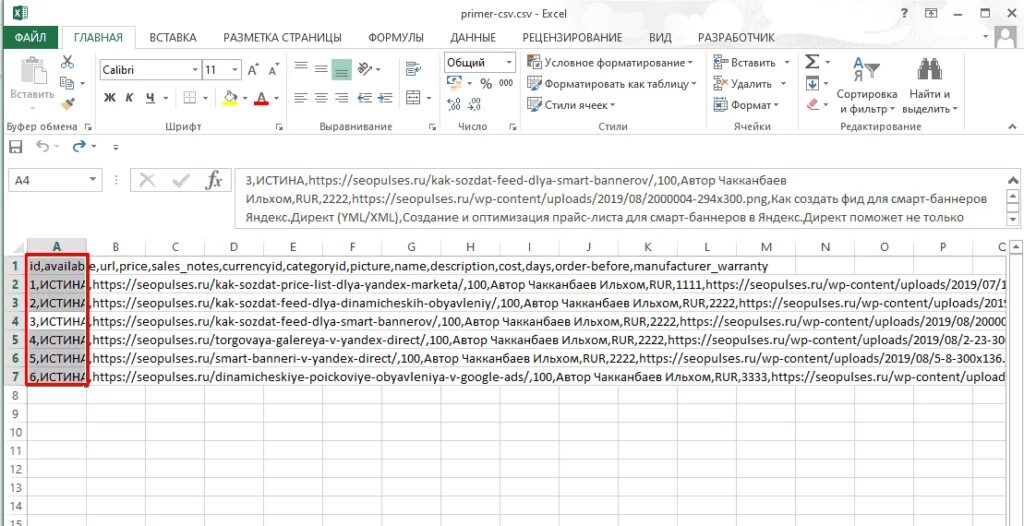
Task: Switch to the ВСТАВКА ribbon tab
Action: coord(172,37)
